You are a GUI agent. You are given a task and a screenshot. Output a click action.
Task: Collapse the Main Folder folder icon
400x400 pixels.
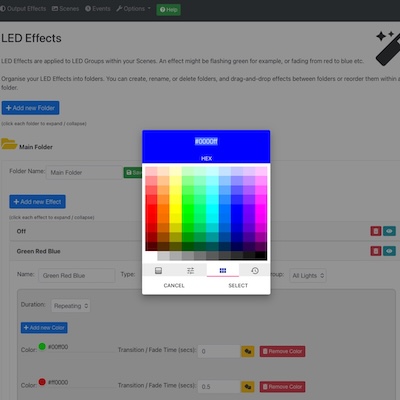point(9,144)
